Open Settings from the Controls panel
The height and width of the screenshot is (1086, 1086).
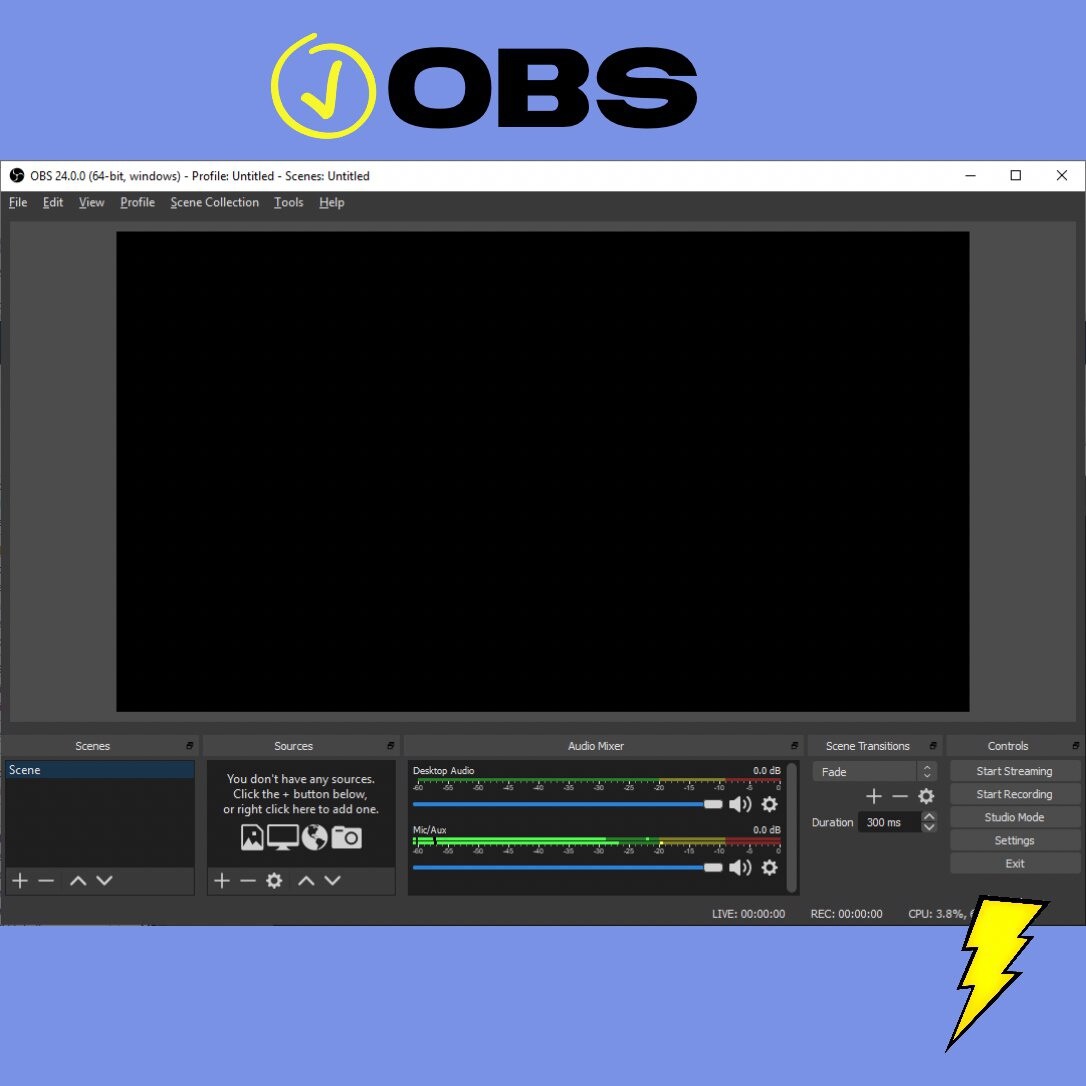tap(1015, 840)
